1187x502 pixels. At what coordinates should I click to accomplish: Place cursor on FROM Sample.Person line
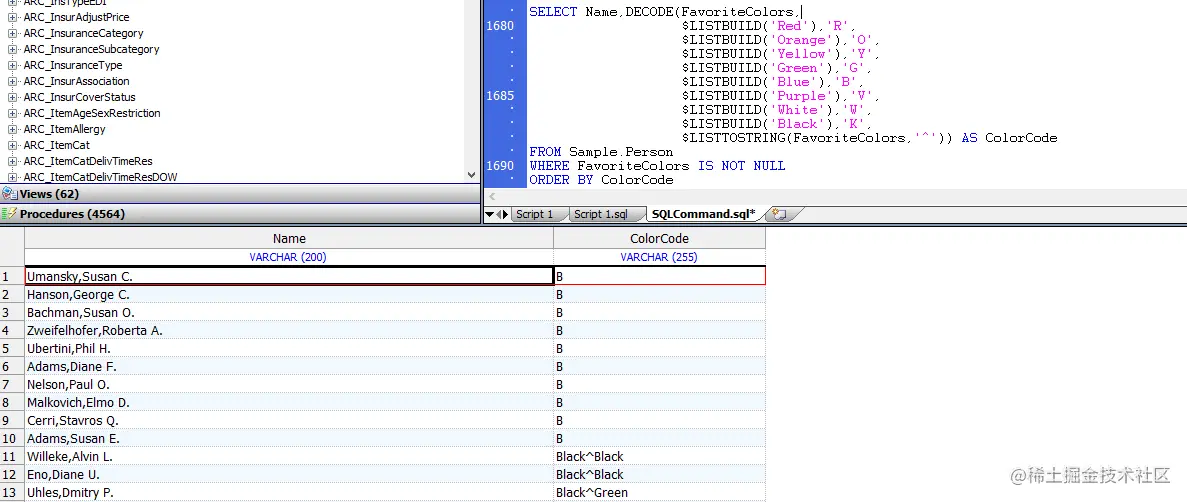pos(601,151)
